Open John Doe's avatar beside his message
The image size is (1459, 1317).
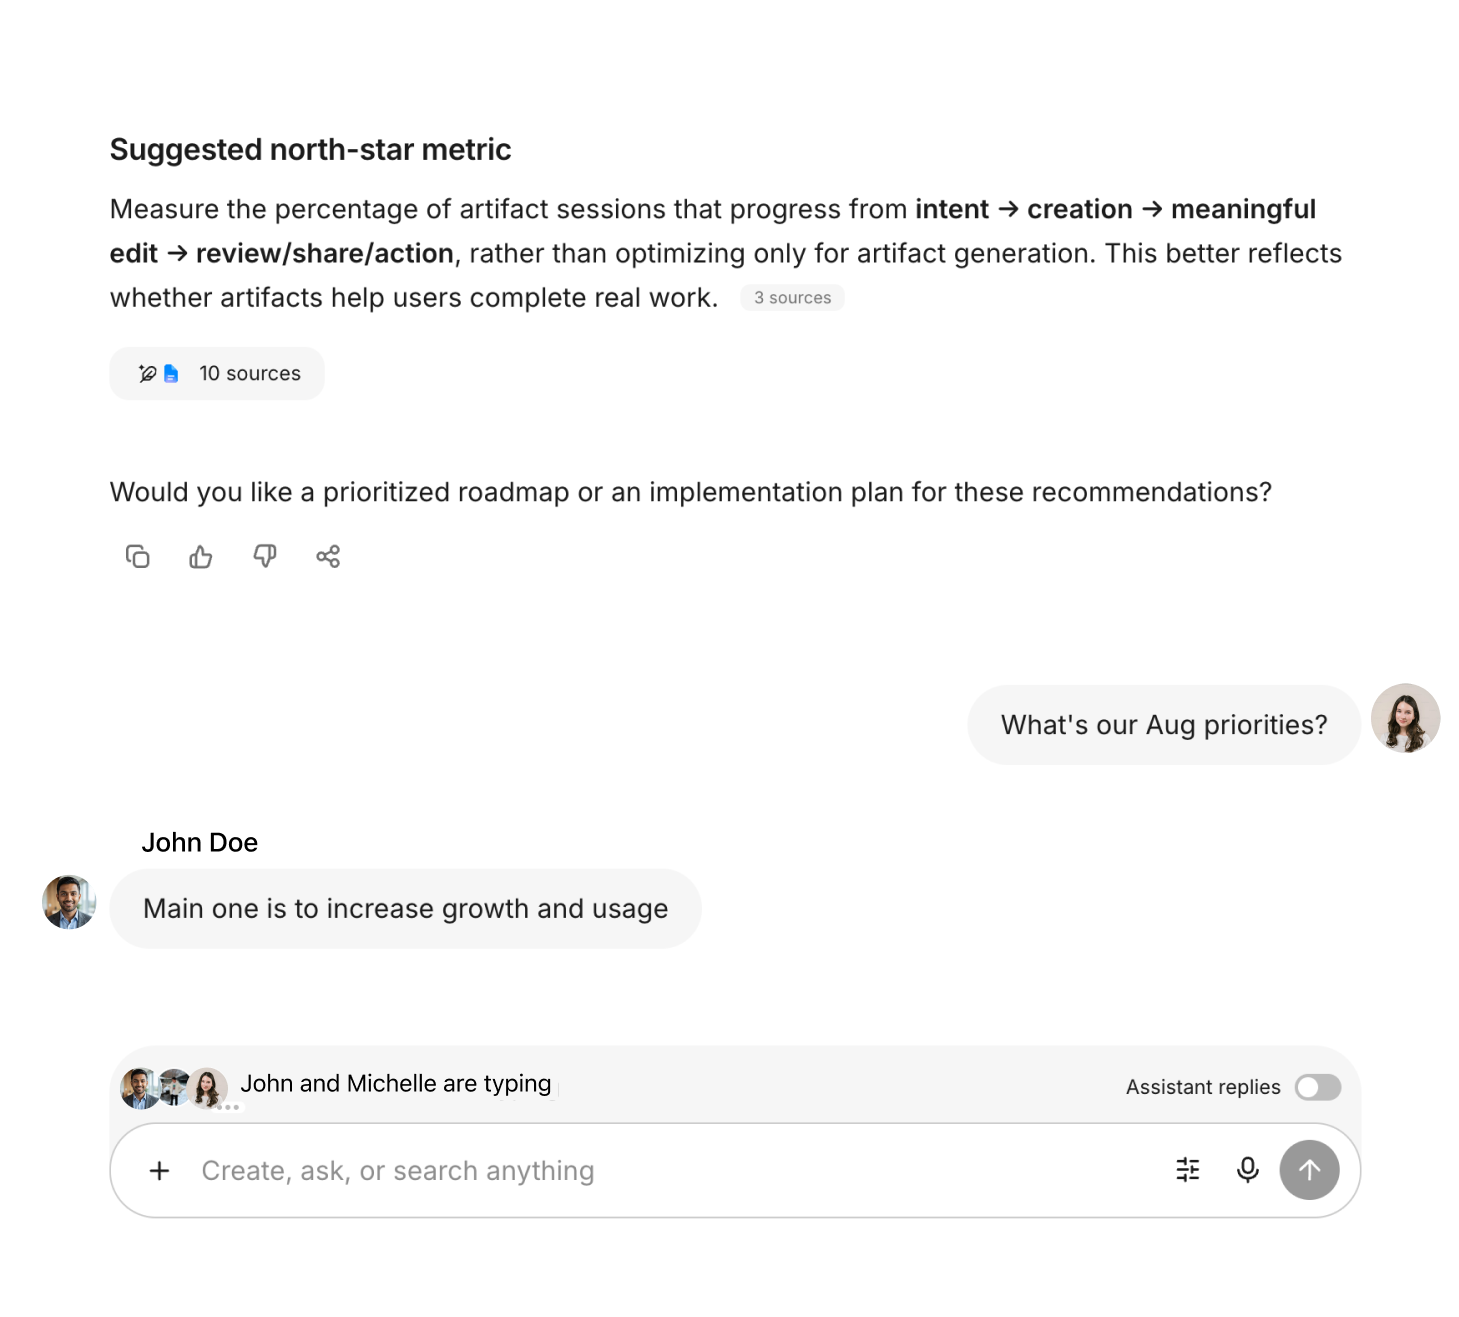click(x=69, y=902)
